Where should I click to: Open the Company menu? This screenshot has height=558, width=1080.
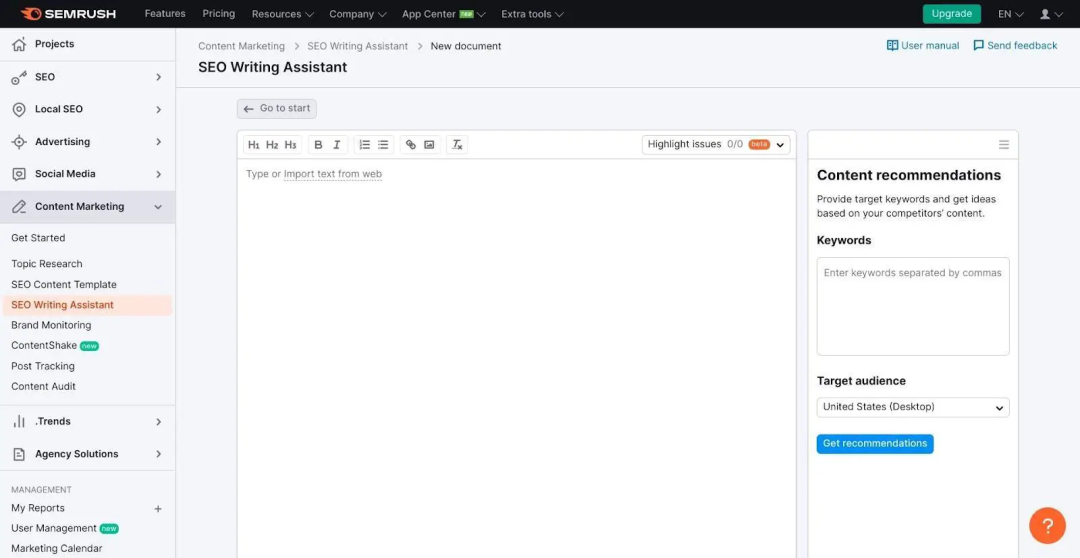pos(357,14)
